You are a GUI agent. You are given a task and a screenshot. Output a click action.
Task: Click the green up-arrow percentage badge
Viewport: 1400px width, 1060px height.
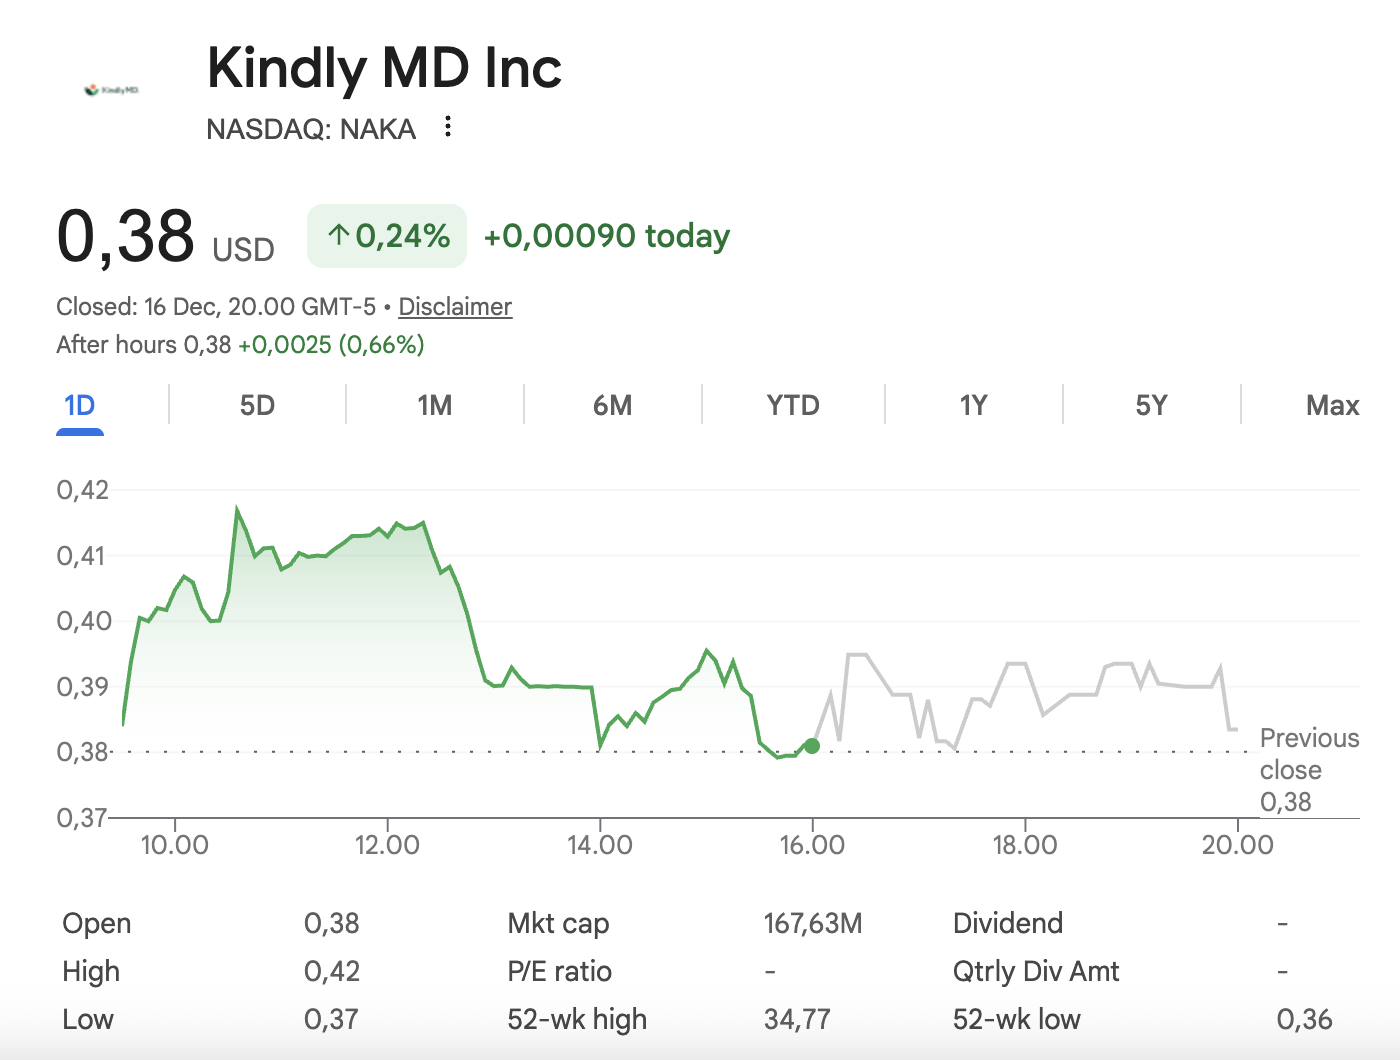(x=387, y=236)
